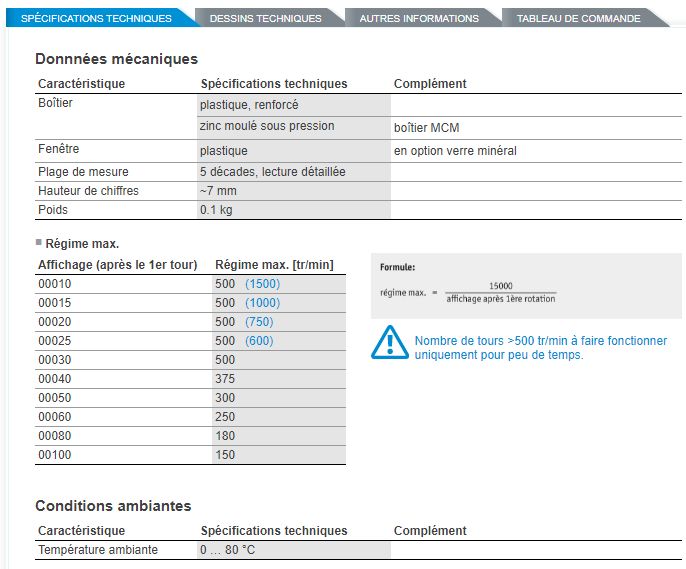The height and width of the screenshot is (569, 686).
Task: Click the warning triangle icon
Action: [388, 342]
